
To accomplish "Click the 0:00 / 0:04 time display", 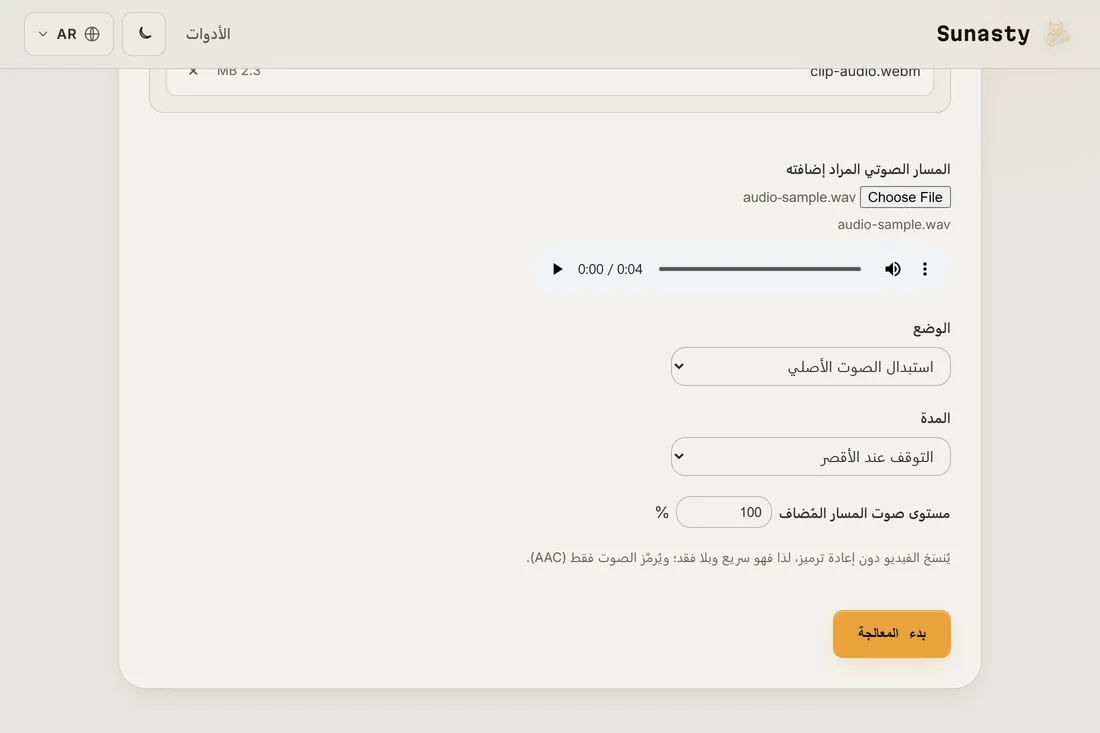I will click(x=610, y=269).
